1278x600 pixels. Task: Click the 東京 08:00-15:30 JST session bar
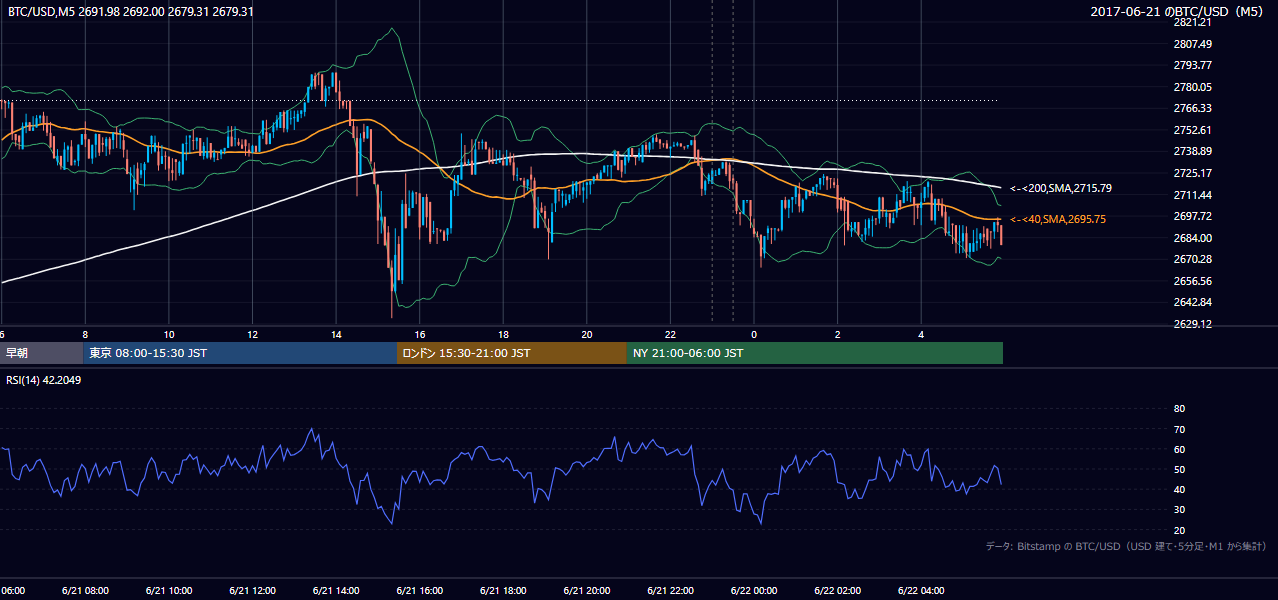[240, 353]
